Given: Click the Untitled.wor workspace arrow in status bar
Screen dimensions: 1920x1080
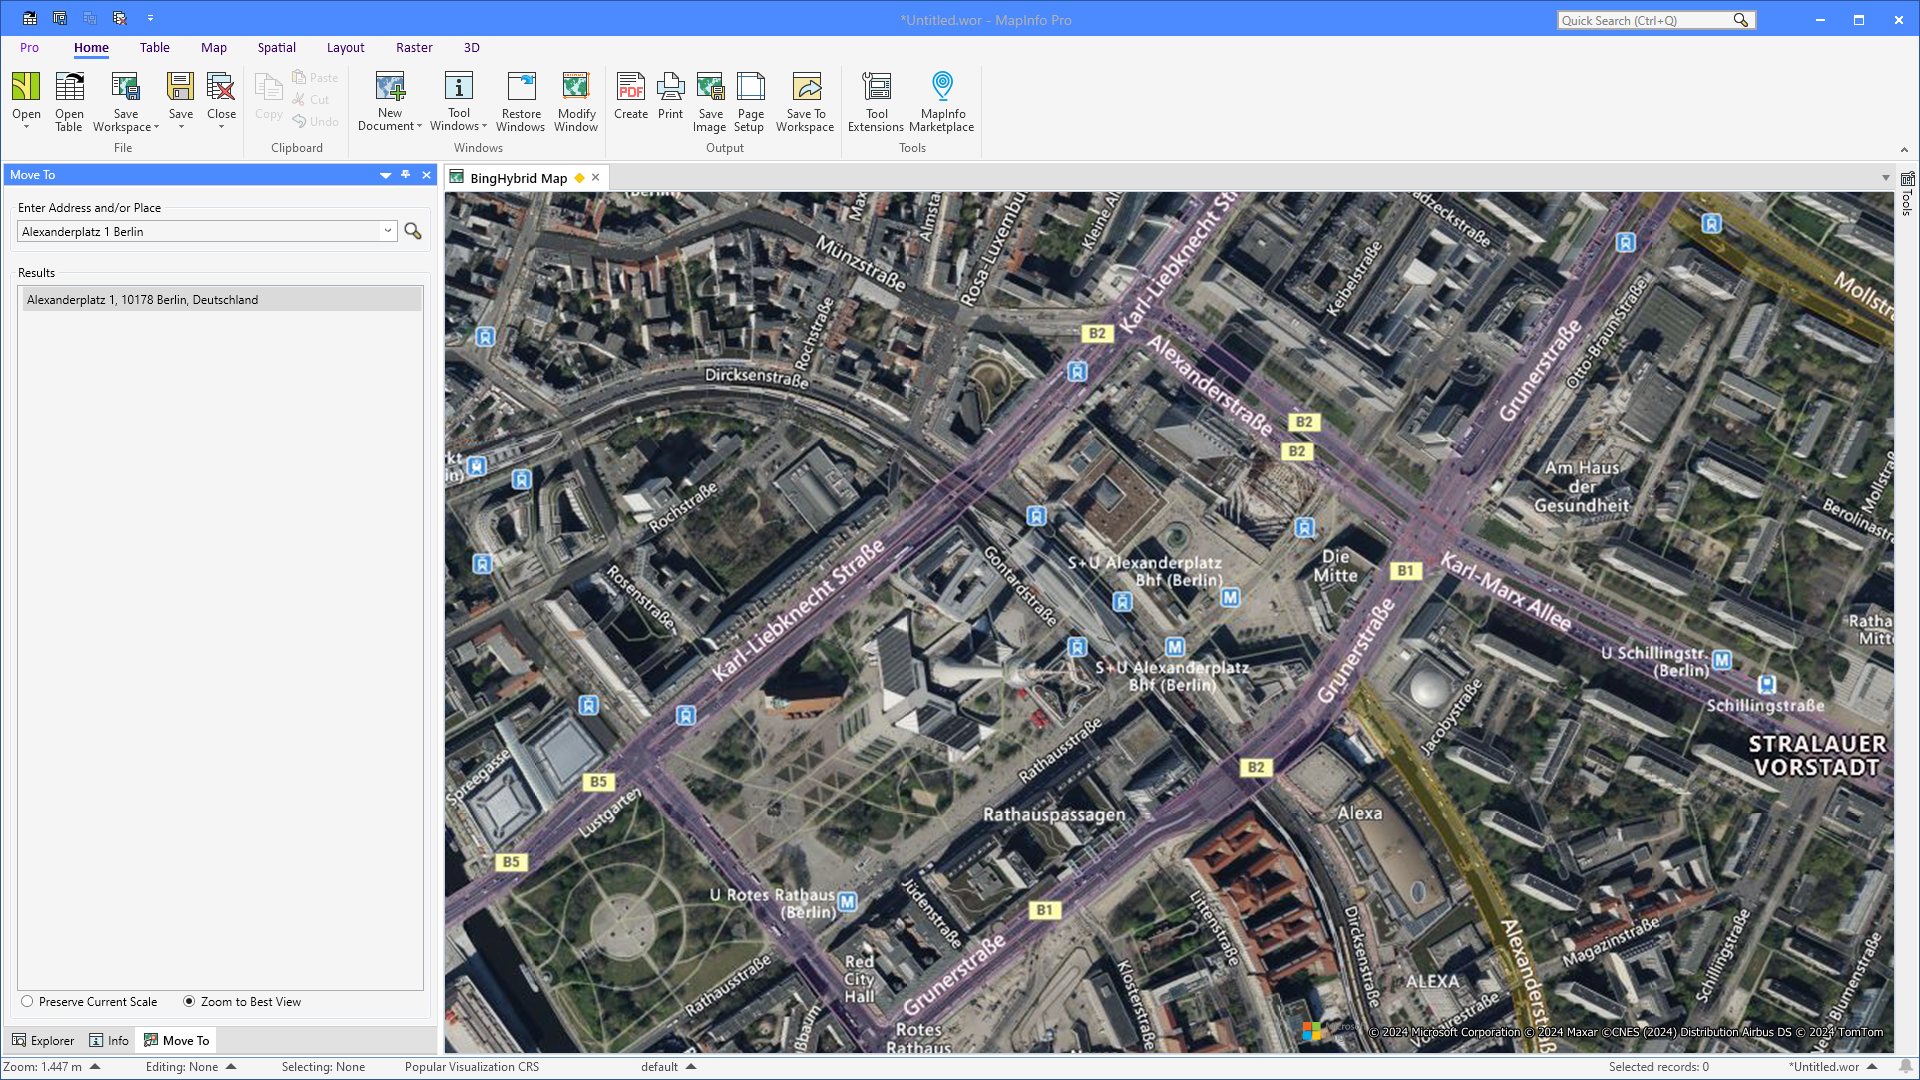Looking at the screenshot, I should tap(1872, 1066).
